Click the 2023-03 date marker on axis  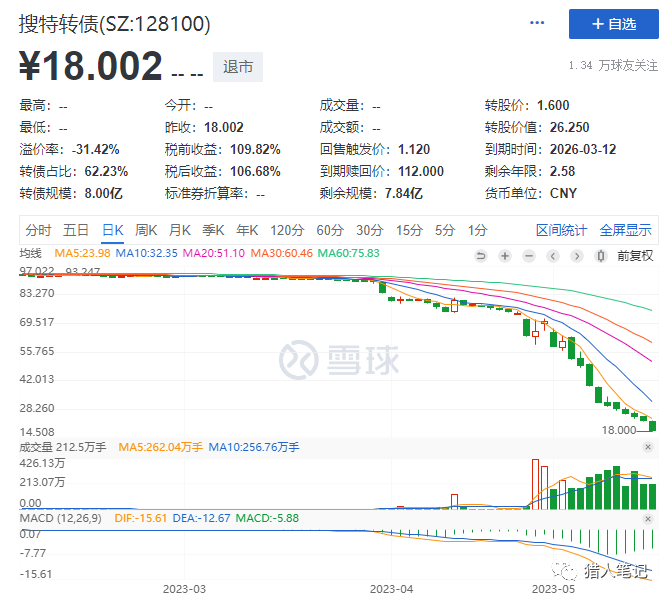point(184,589)
